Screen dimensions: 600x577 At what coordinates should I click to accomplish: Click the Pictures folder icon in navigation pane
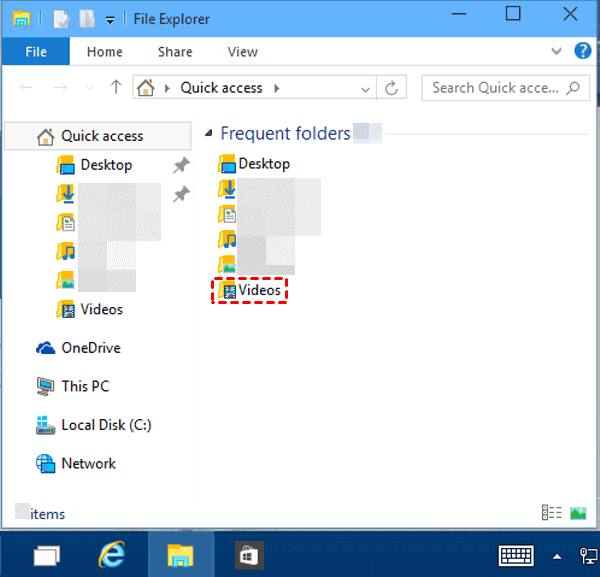click(66, 280)
